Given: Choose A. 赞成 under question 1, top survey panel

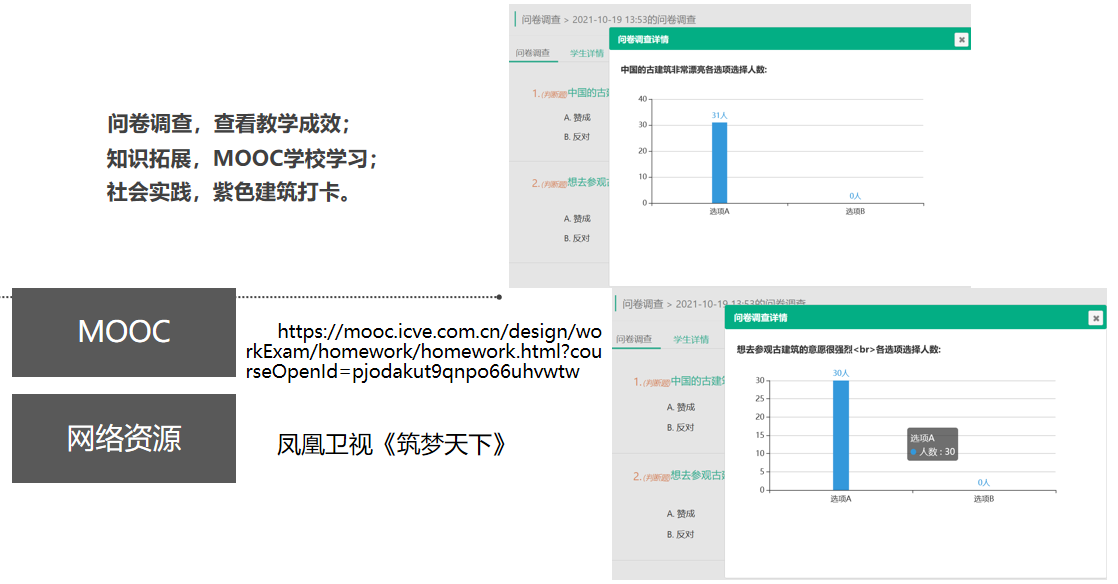Looking at the screenshot, I should [x=577, y=117].
